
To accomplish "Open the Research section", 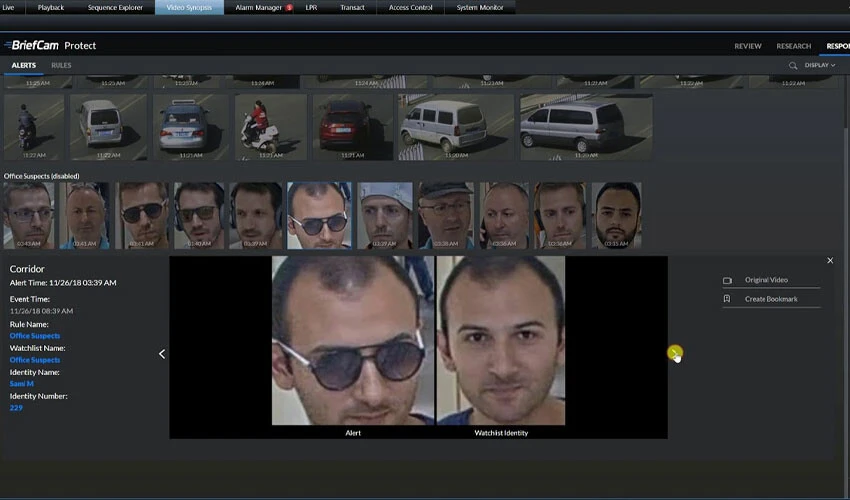I will tap(793, 46).
